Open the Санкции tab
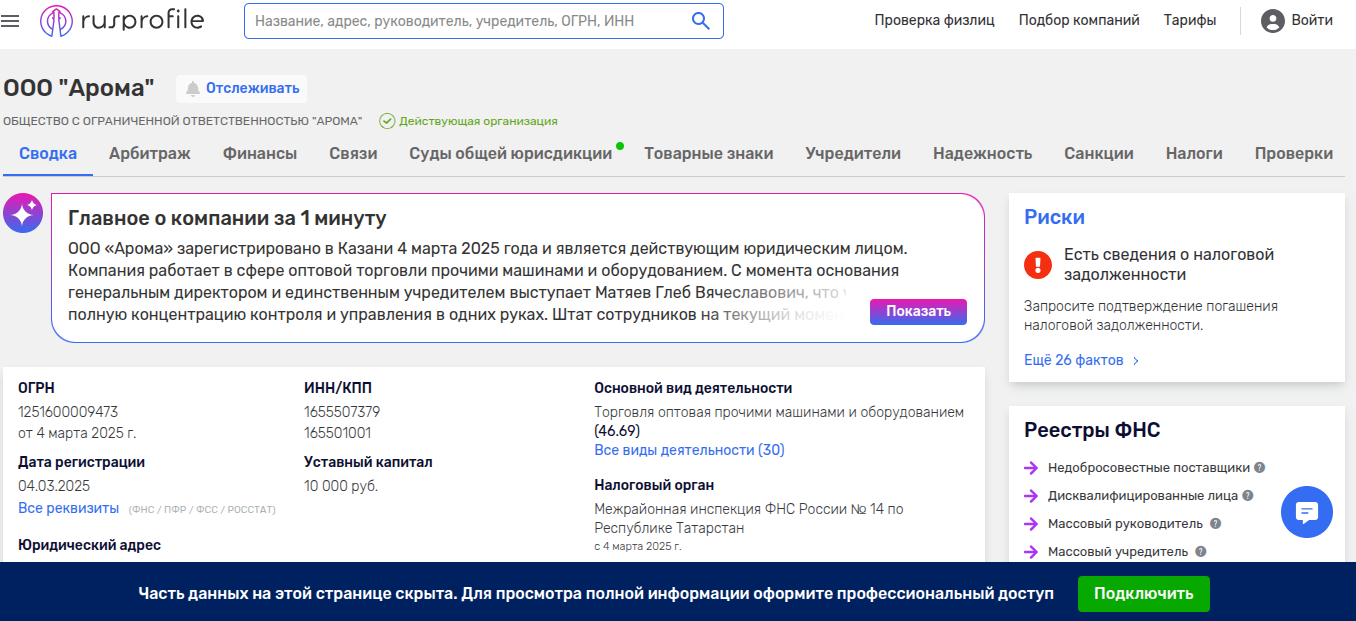Image resolution: width=1356 pixels, height=621 pixels. (1099, 153)
